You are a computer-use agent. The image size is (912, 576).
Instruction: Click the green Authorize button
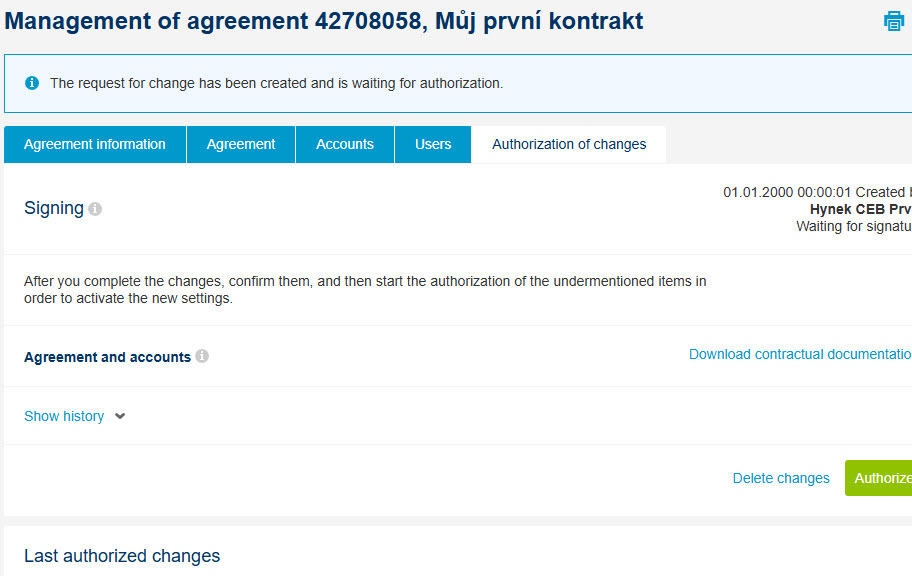[878, 478]
